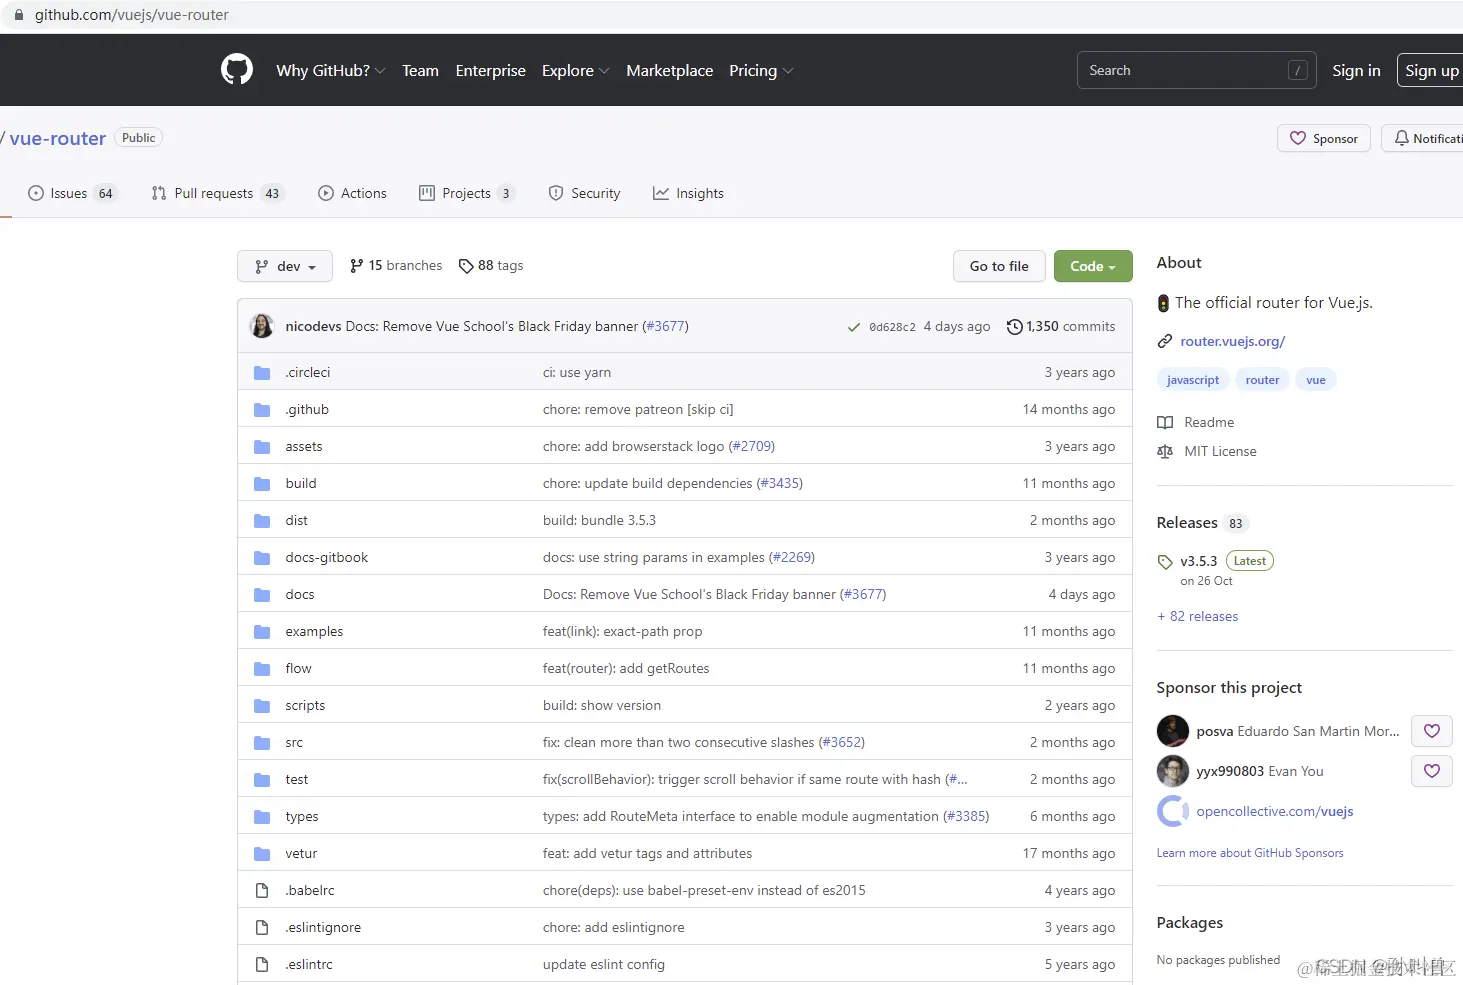Open the dev branch dropdown
Image resolution: width=1463 pixels, height=985 pixels.
[x=285, y=266]
